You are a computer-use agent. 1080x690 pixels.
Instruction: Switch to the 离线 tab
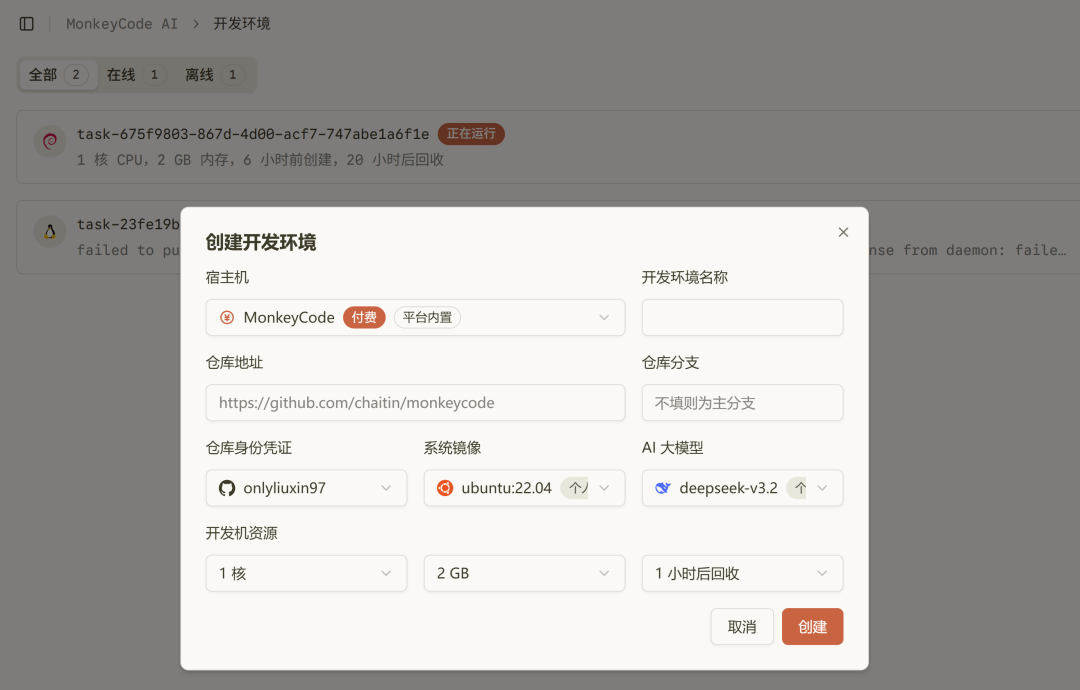214,74
